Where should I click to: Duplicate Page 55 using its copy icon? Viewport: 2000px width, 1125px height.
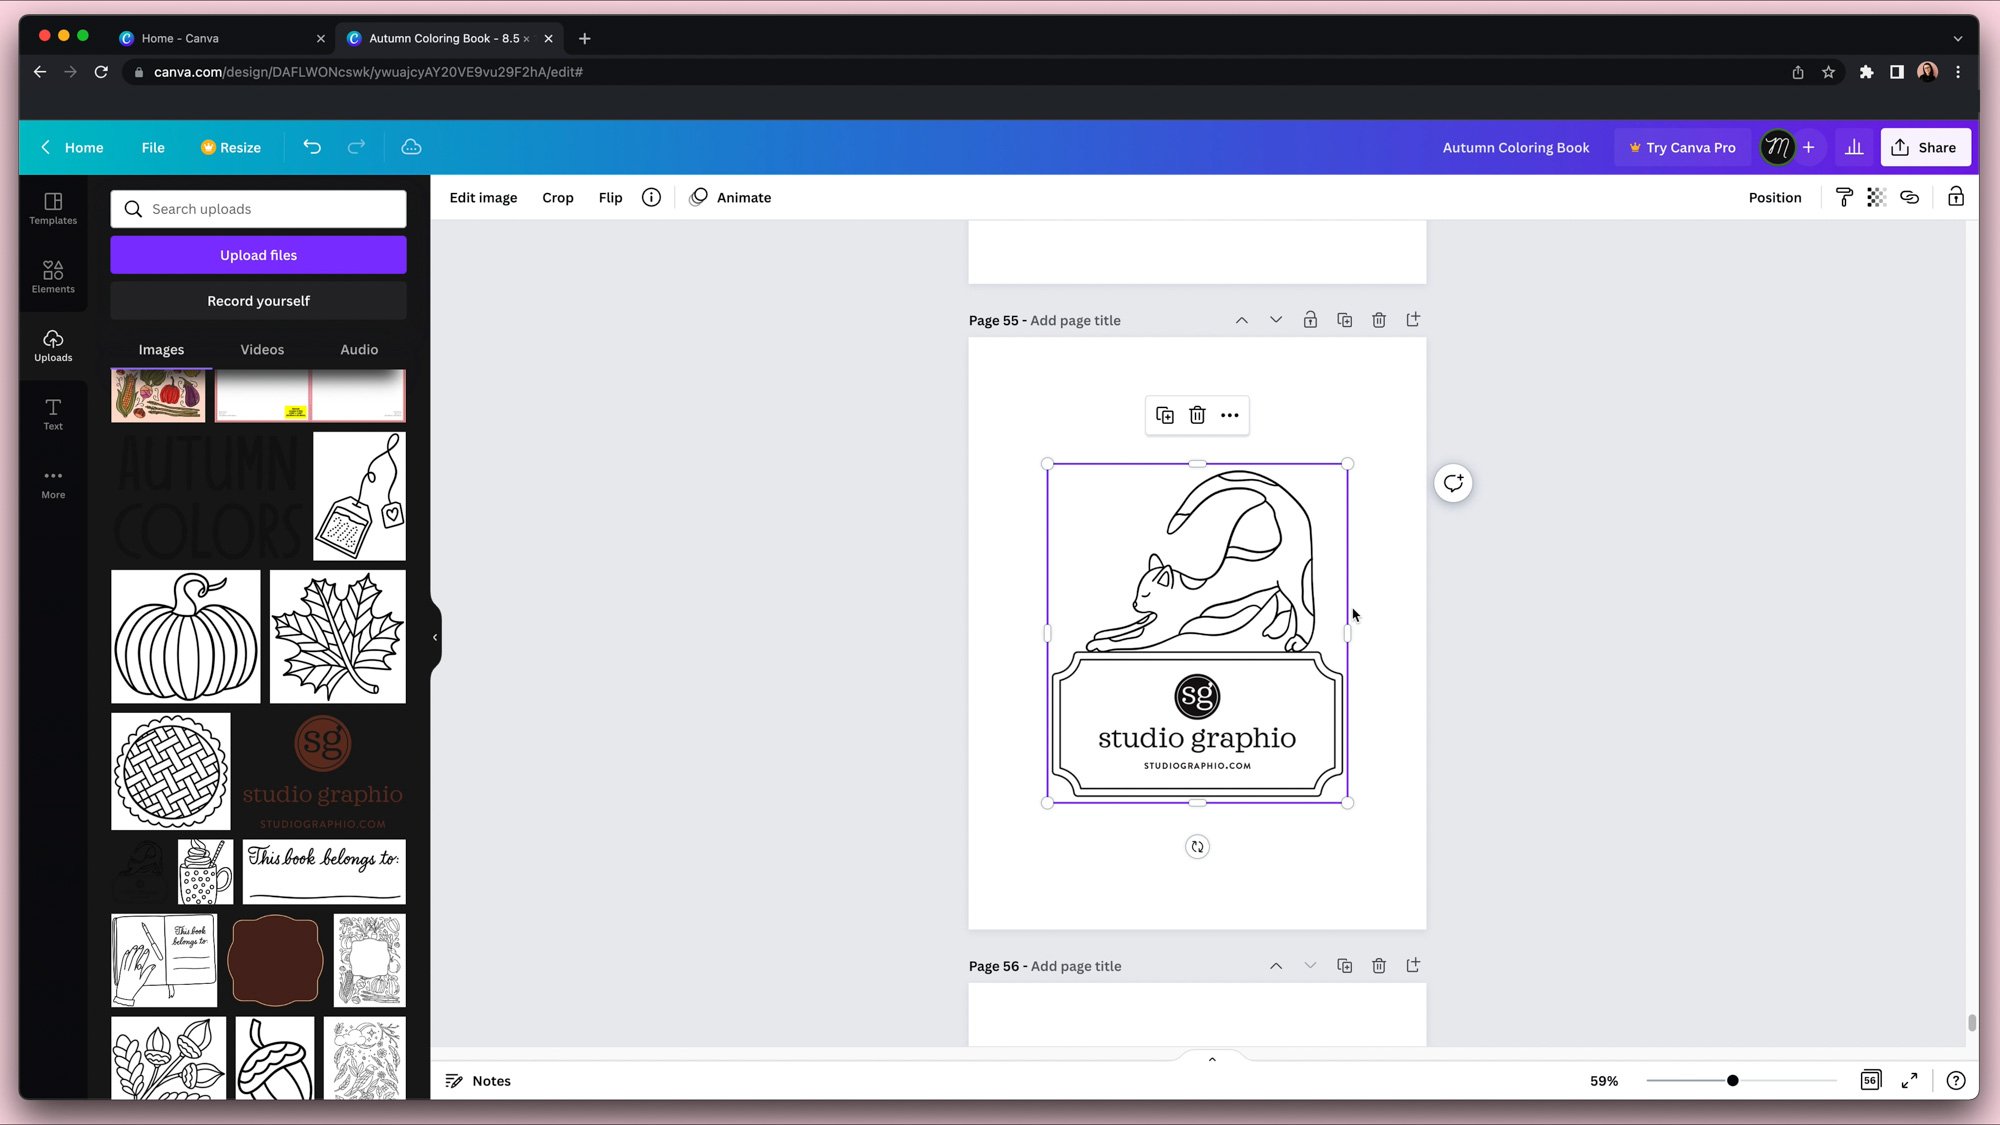click(1344, 320)
